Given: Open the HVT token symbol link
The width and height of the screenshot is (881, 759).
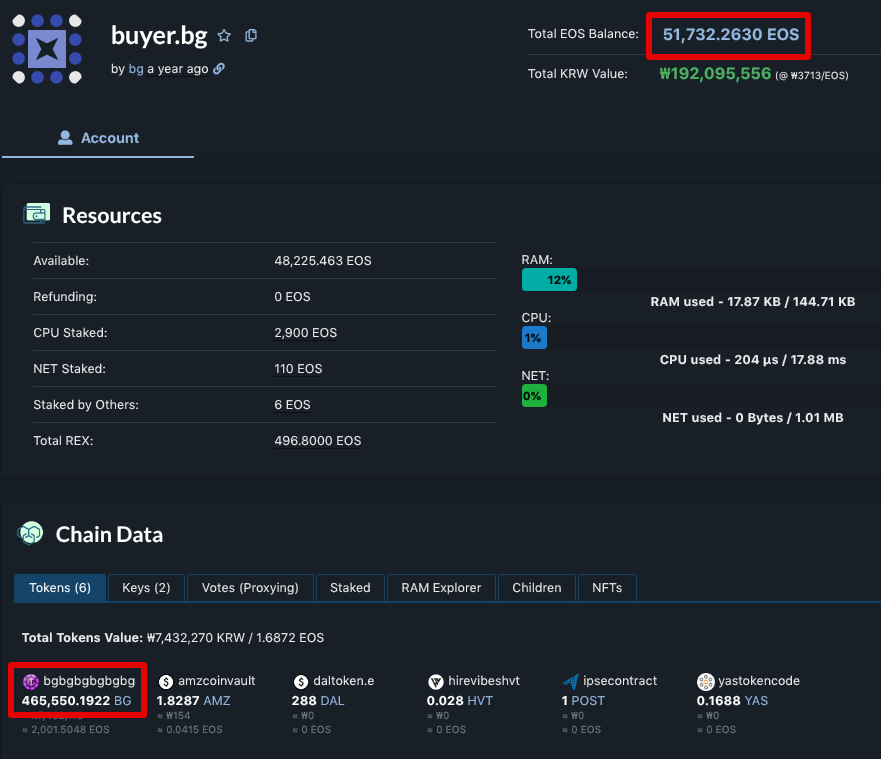Looking at the screenshot, I should (480, 701).
